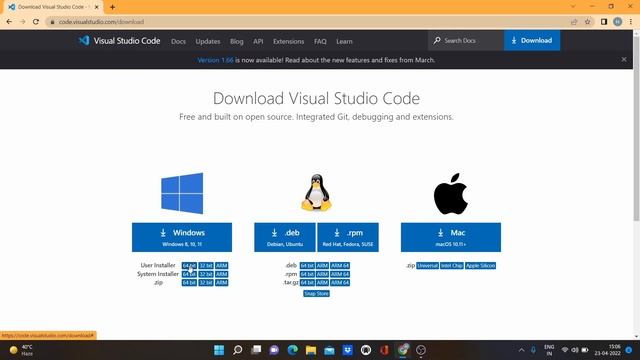The width and height of the screenshot is (640, 360).
Task: Open the Windows Start menu
Action: click(219, 350)
